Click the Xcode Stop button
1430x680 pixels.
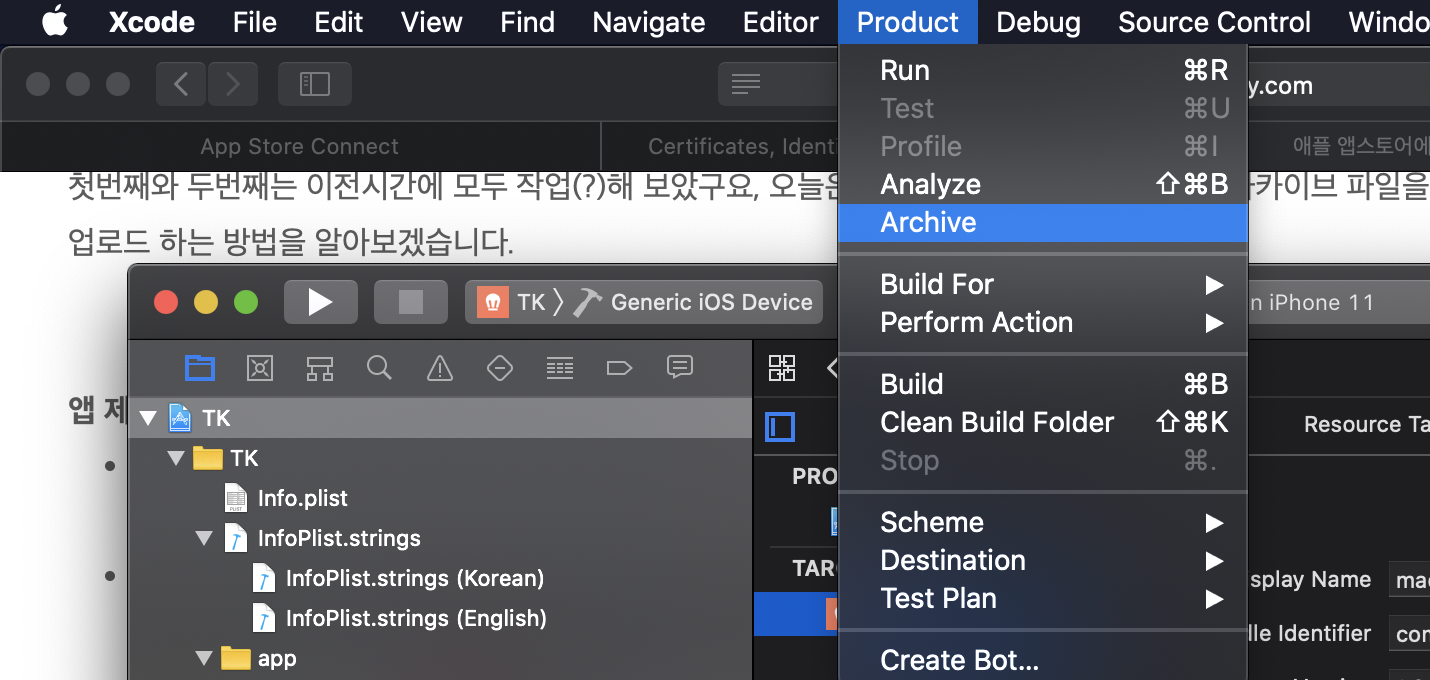click(x=410, y=302)
